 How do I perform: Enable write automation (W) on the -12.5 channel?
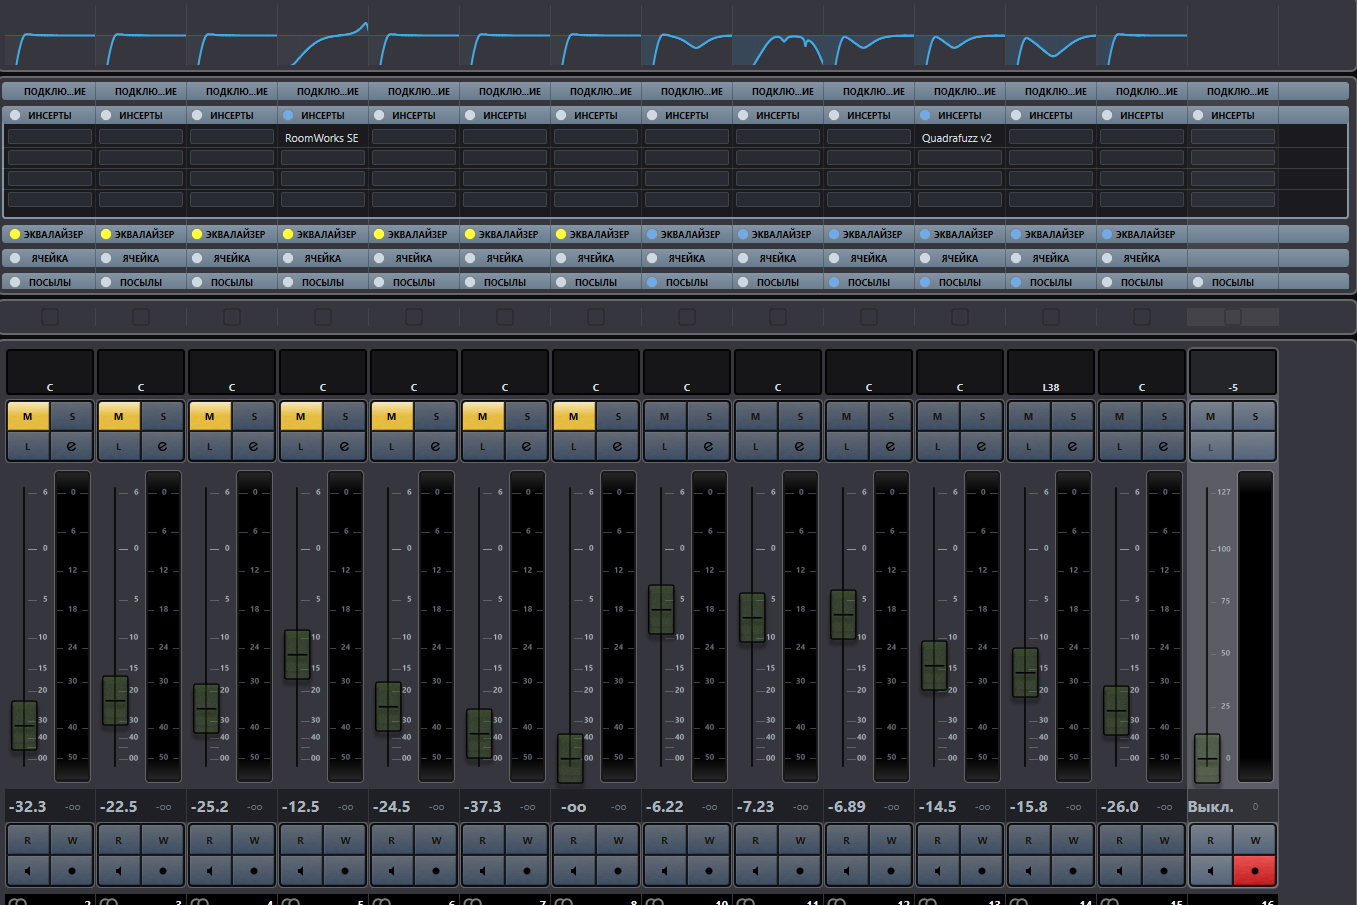pyautogui.click(x=345, y=841)
